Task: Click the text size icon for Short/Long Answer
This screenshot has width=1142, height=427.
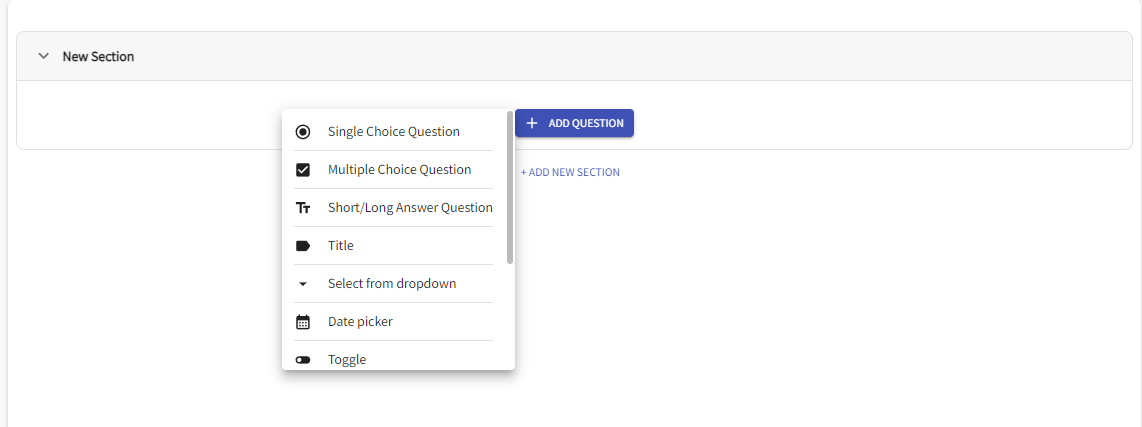Action: click(303, 208)
